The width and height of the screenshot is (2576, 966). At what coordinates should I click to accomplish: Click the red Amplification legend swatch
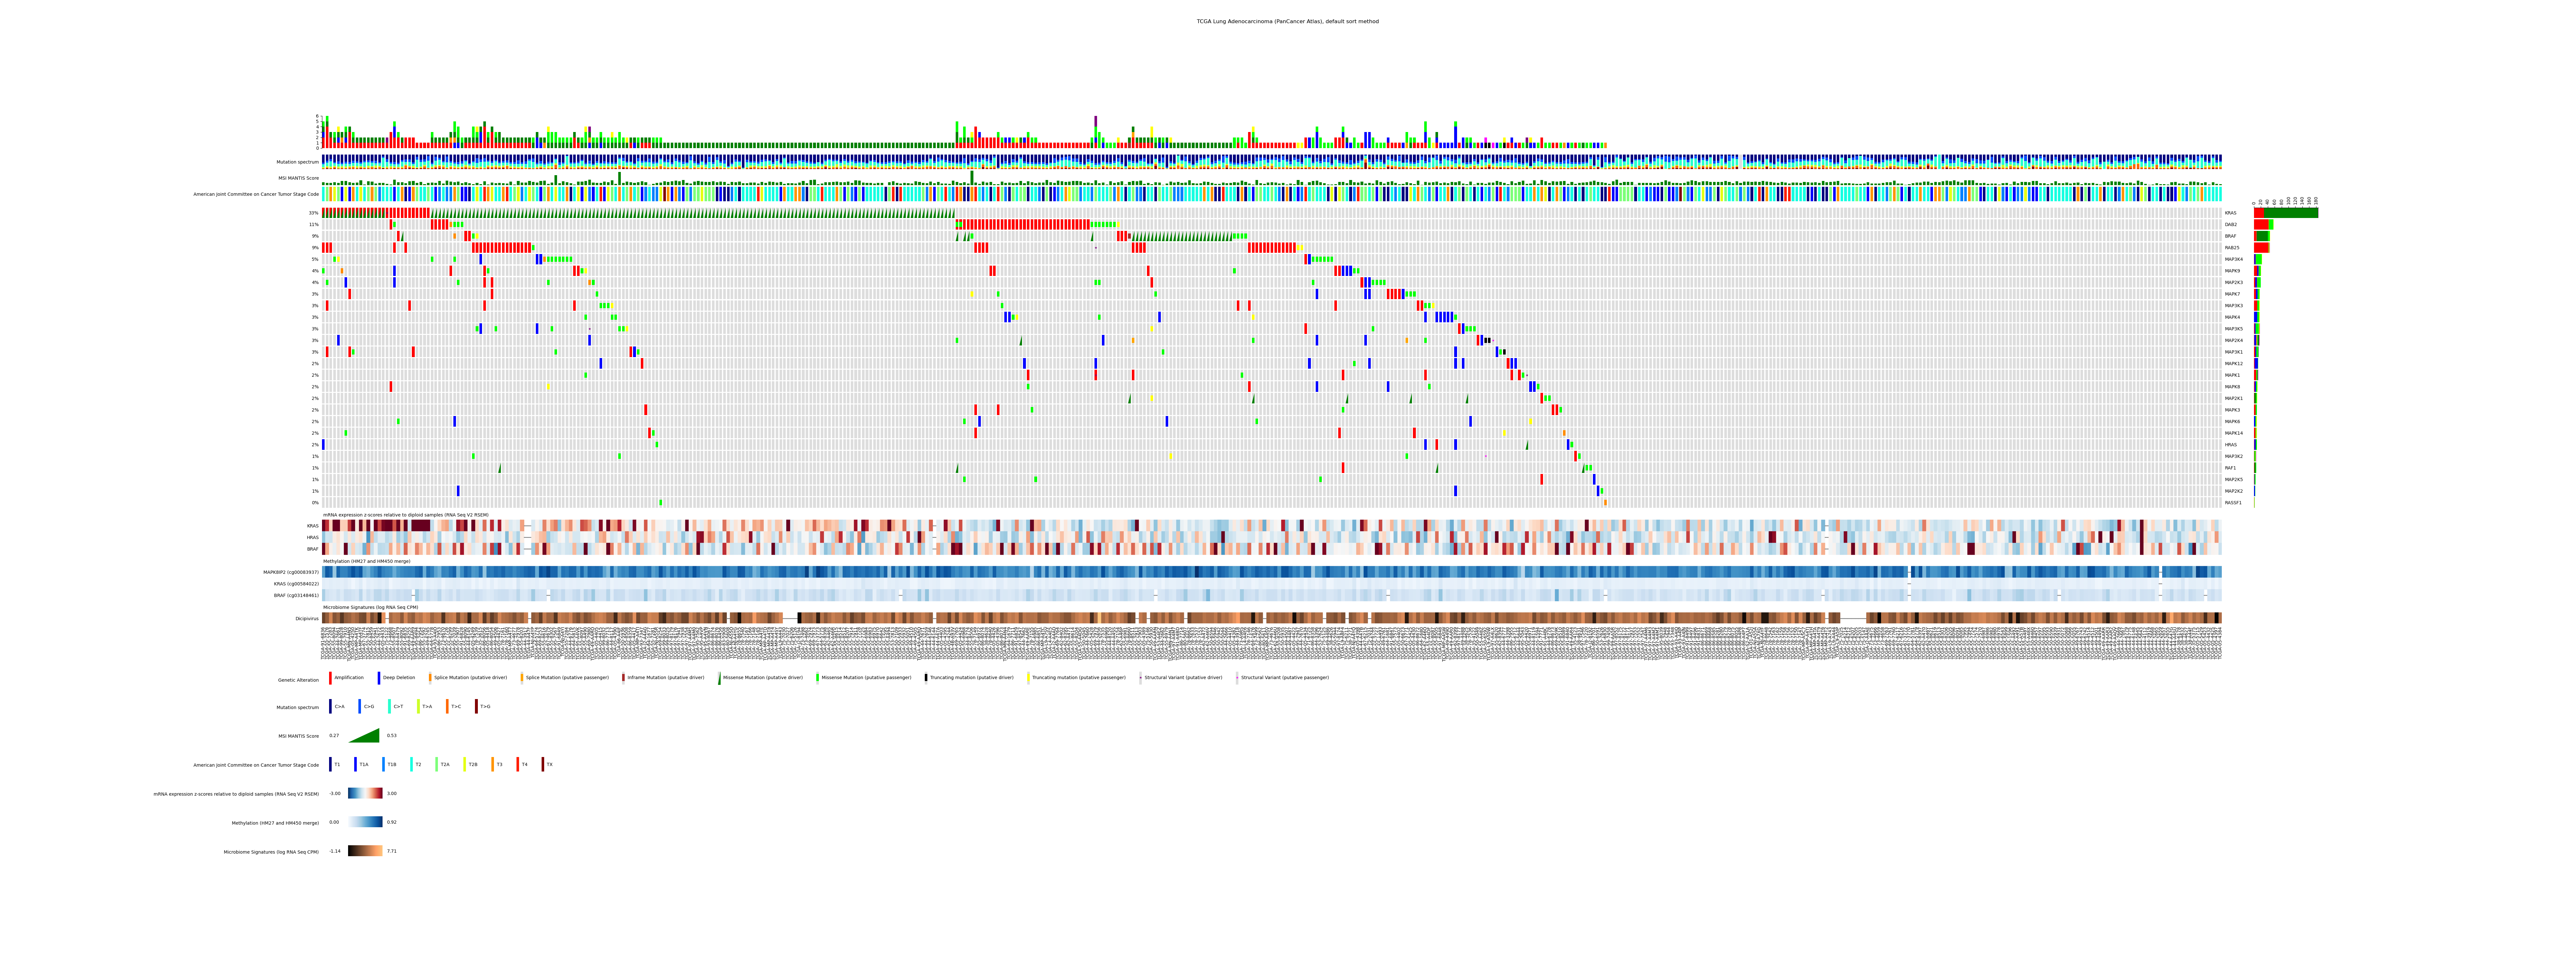click(330, 678)
